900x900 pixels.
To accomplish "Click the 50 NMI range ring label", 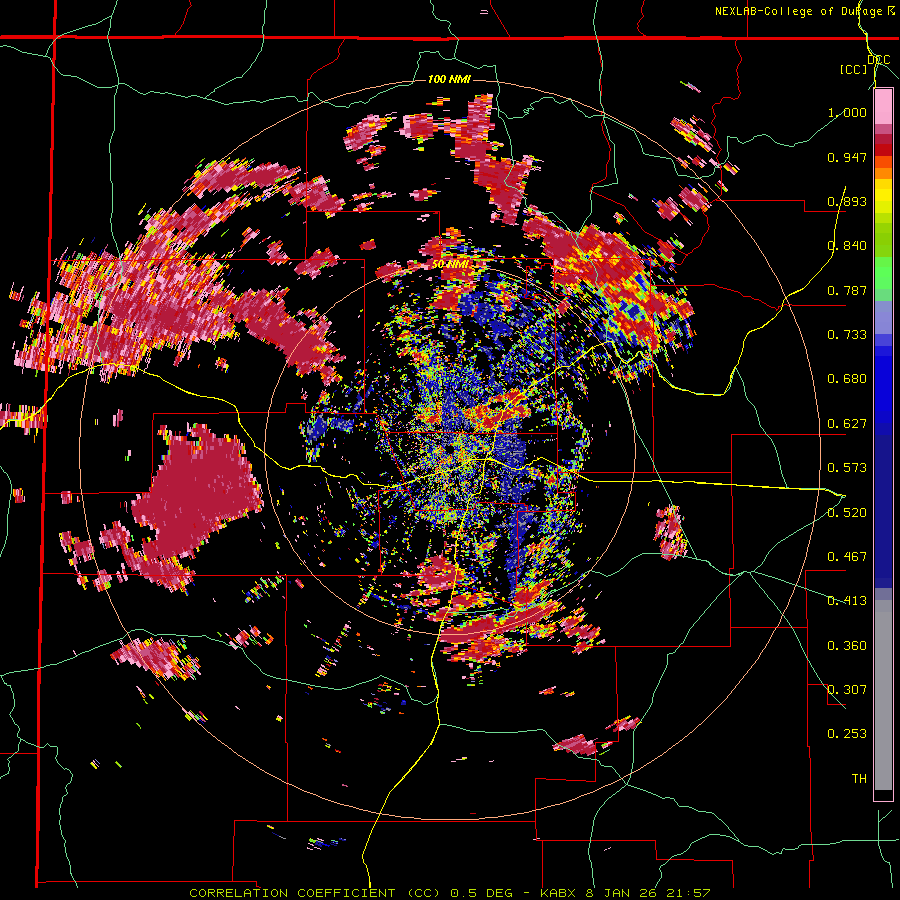I will pyautogui.click(x=451, y=264).
